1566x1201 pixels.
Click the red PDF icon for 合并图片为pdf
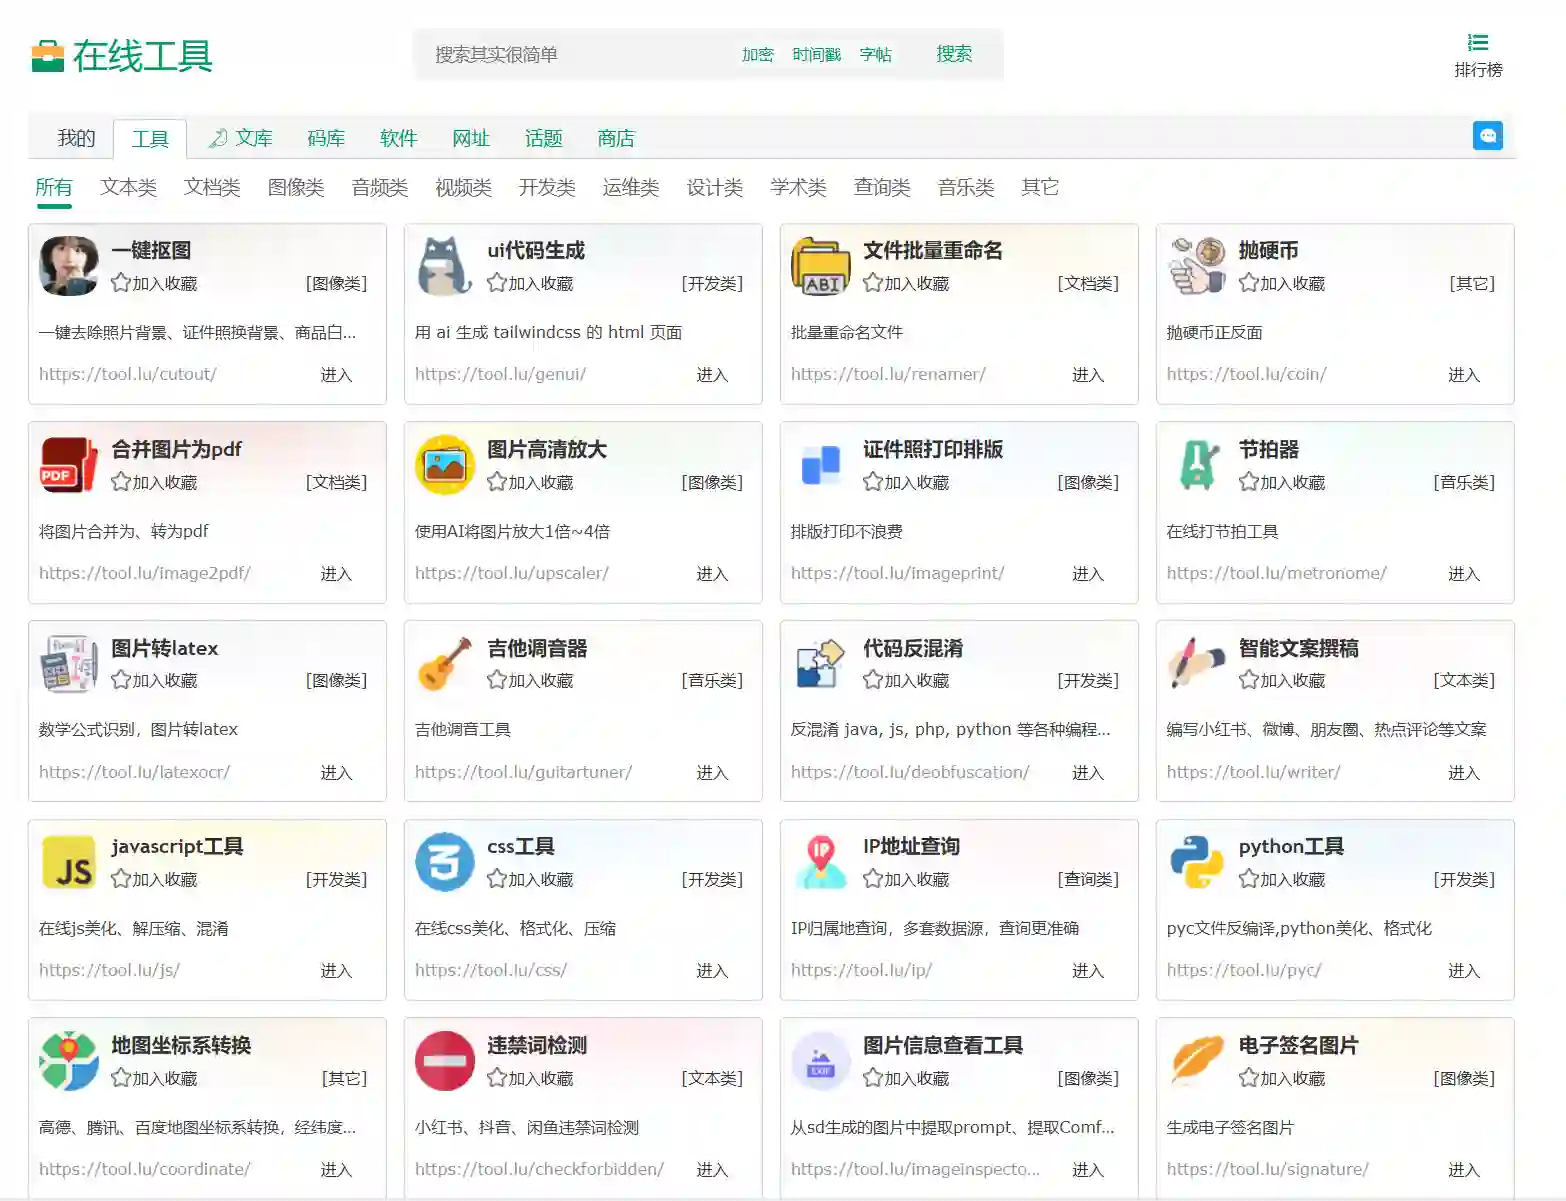click(x=69, y=465)
